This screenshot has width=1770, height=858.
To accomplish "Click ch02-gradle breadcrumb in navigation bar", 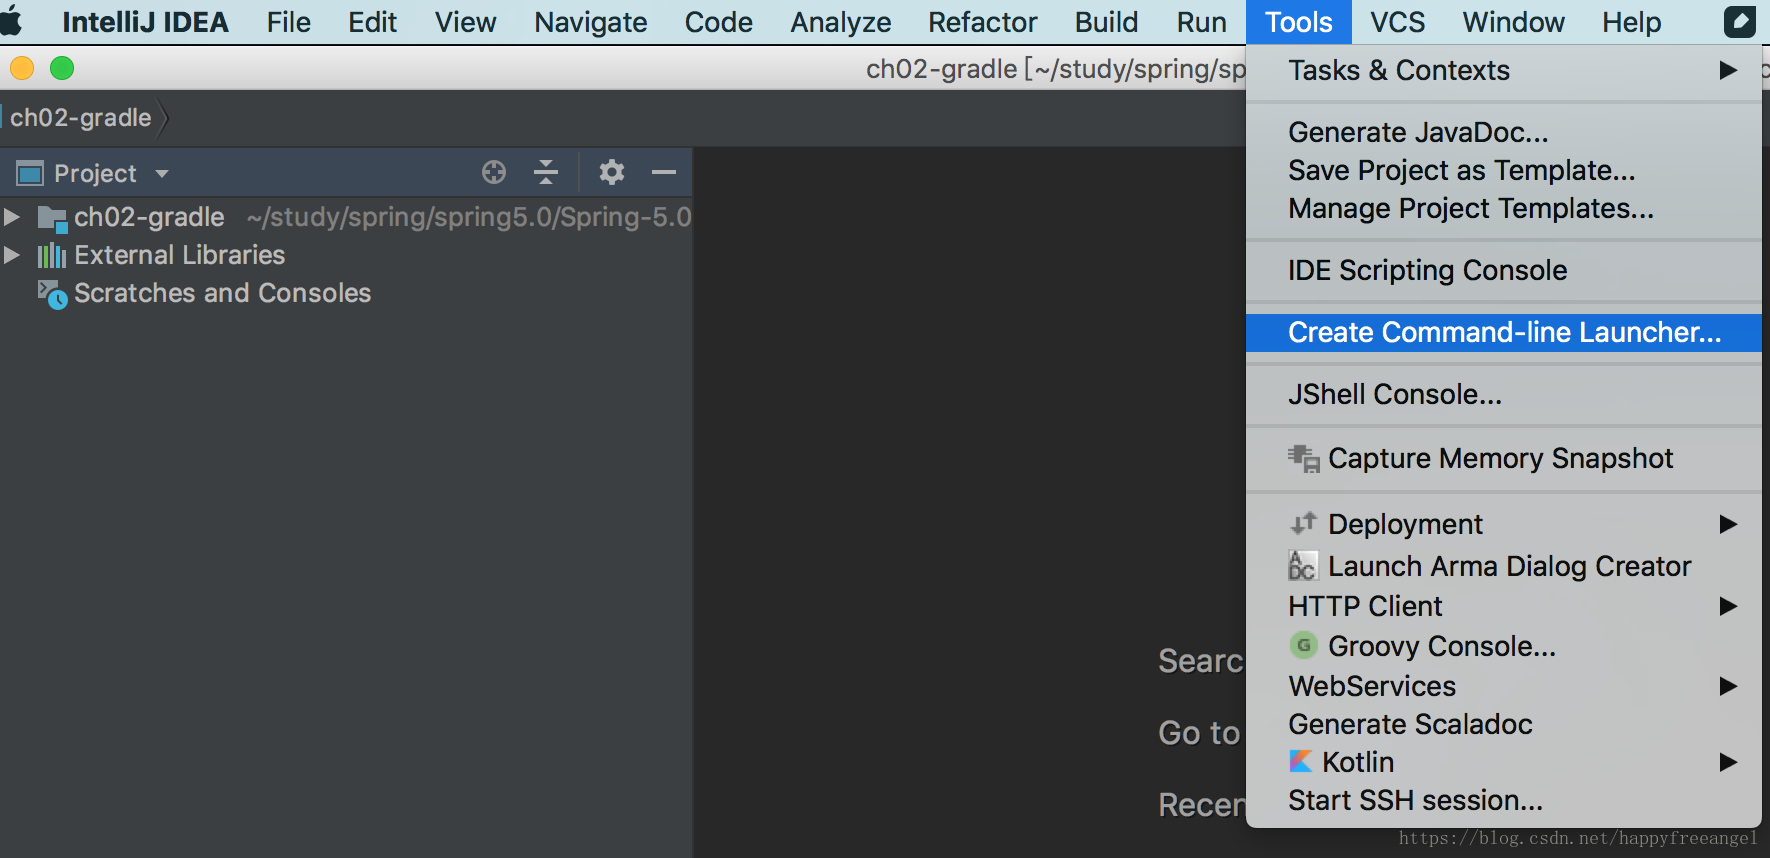I will [x=81, y=117].
